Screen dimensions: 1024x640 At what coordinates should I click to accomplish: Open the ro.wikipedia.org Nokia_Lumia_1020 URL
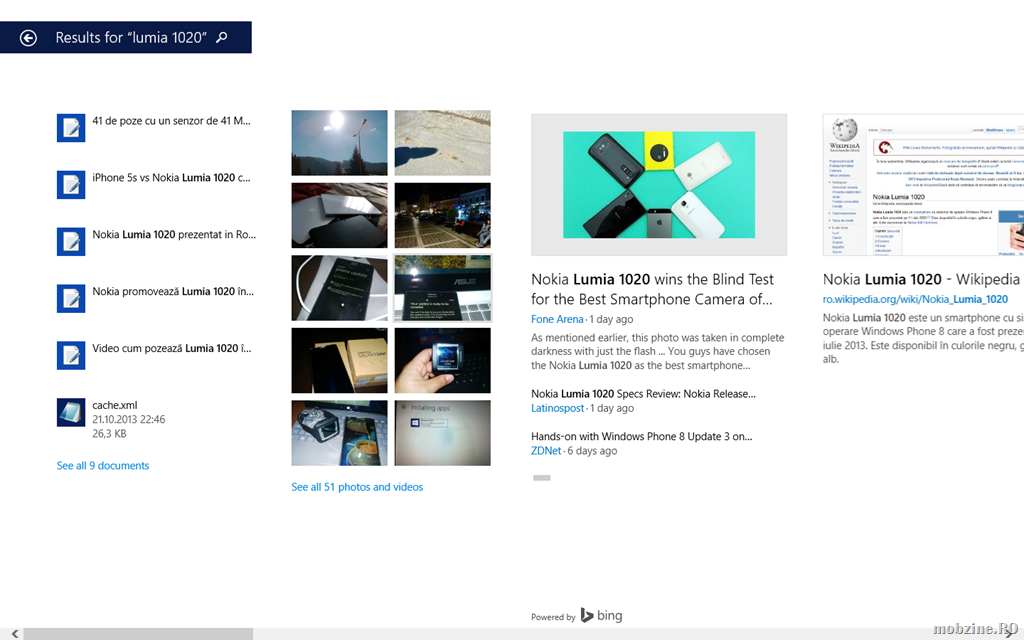[915, 299]
